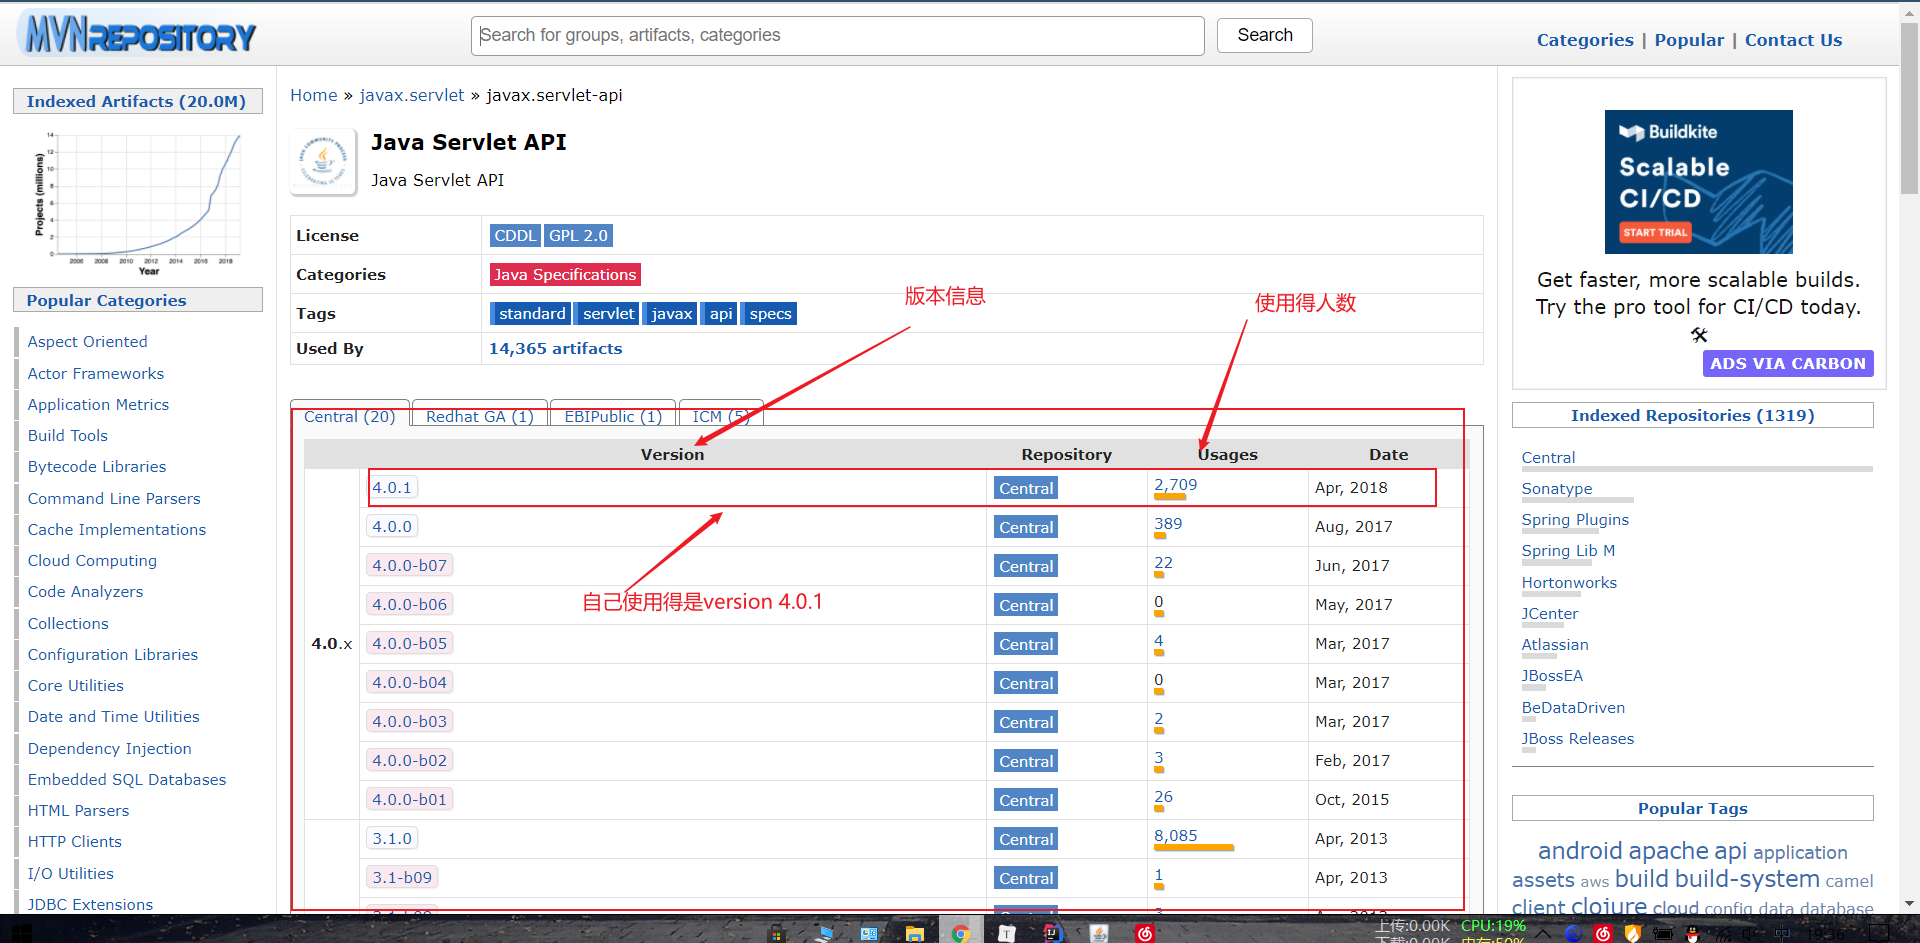
Task: Open version 4.0.0-b01
Action: (x=409, y=799)
